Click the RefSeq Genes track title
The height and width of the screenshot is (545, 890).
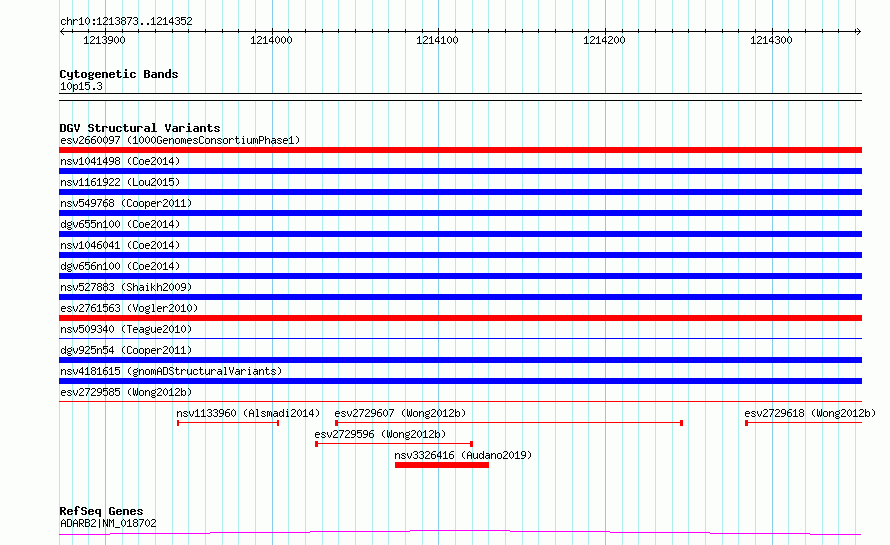click(101, 512)
